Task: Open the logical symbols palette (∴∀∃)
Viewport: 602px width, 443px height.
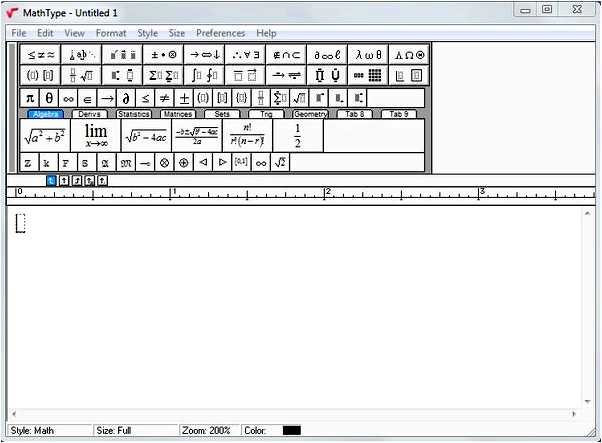Action: [x=245, y=55]
